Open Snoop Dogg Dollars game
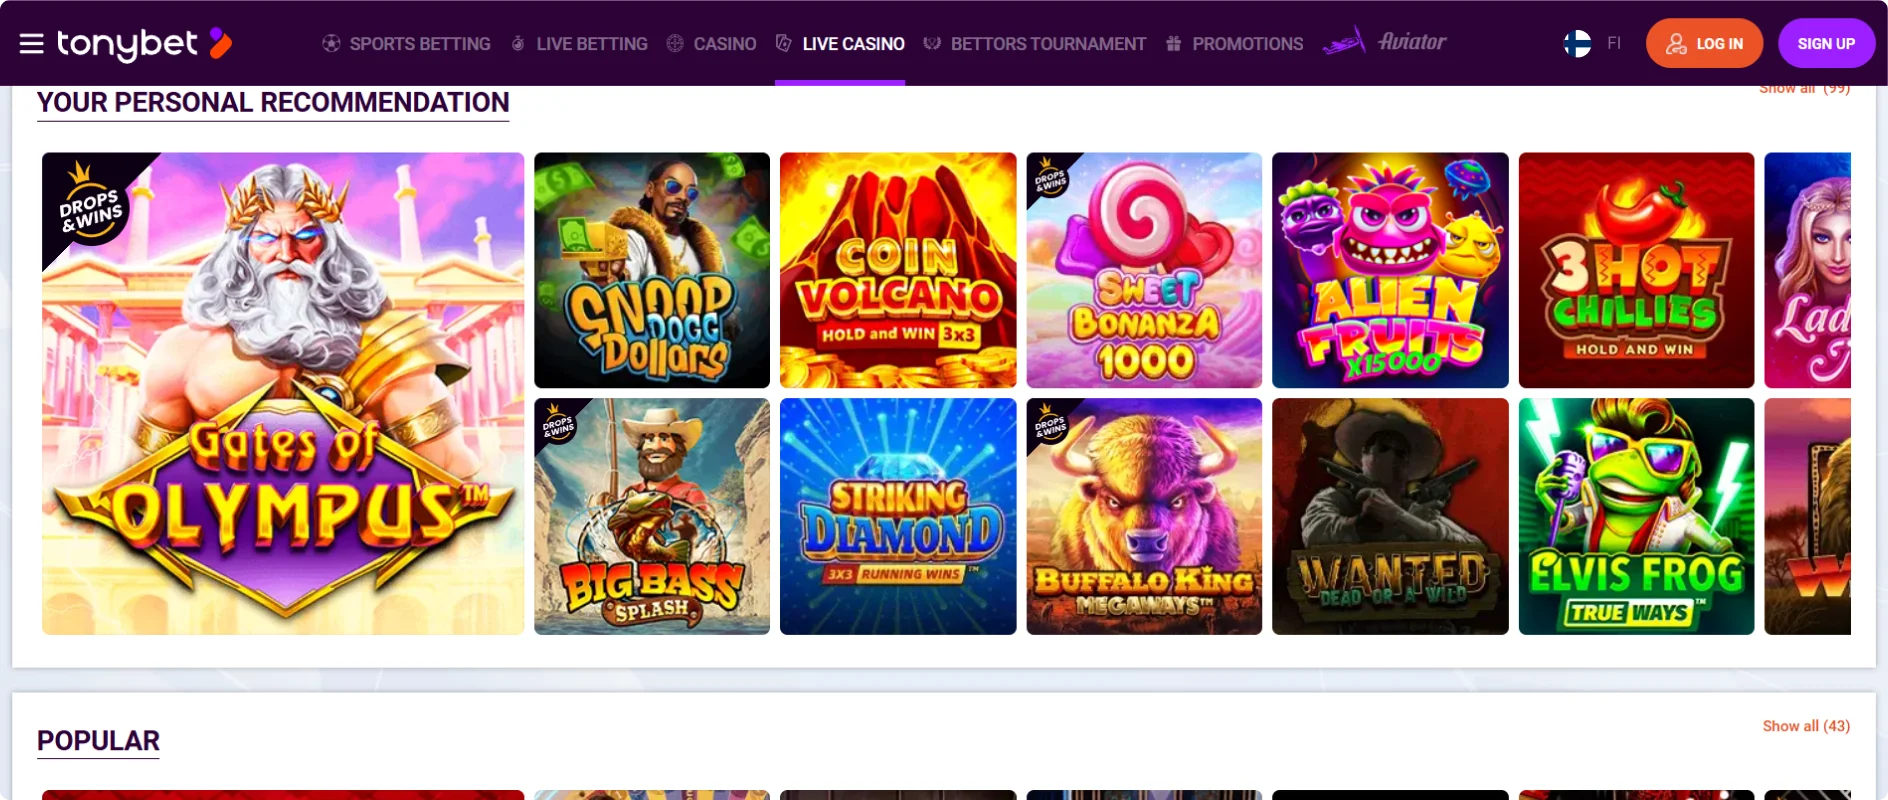Image resolution: width=1888 pixels, height=800 pixels. pos(652,270)
